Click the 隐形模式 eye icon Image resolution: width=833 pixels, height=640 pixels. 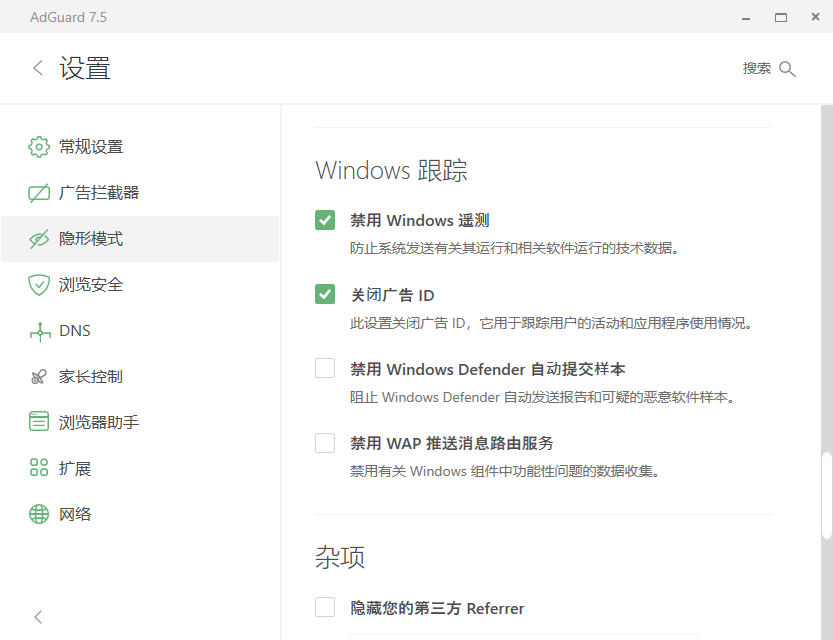tap(39, 239)
